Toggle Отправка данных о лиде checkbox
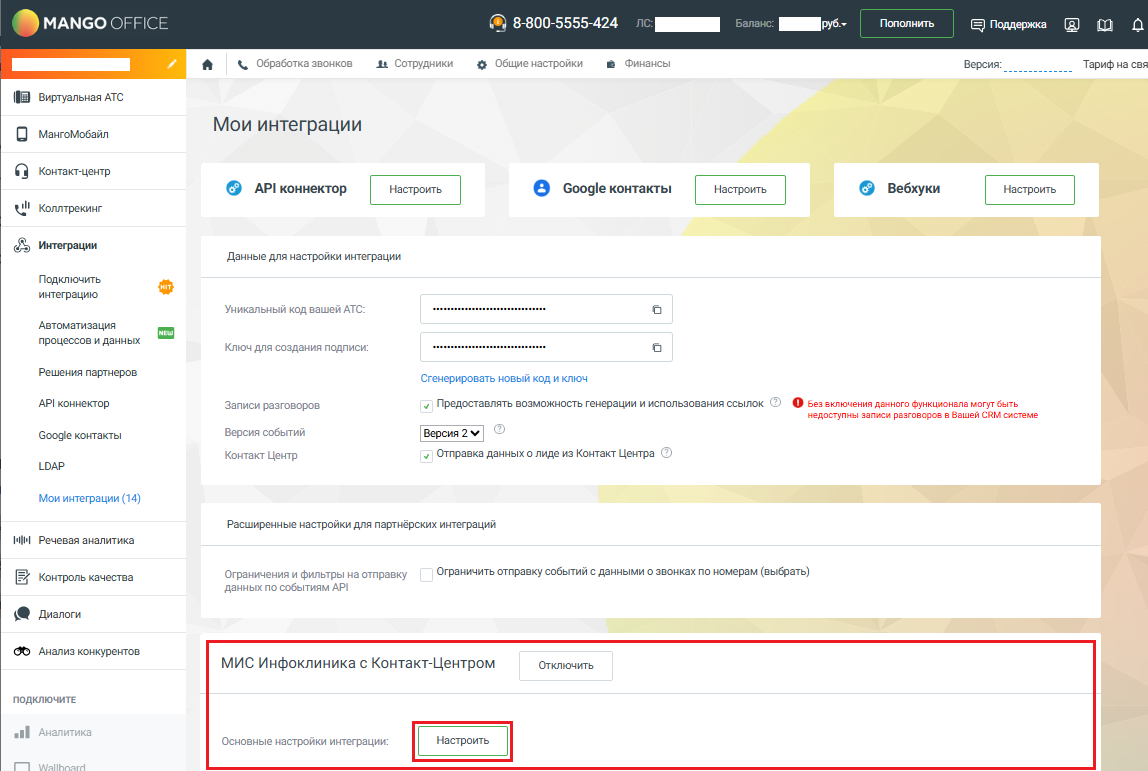The width and height of the screenshot is (1148, 771). click(x=426, y=456)
